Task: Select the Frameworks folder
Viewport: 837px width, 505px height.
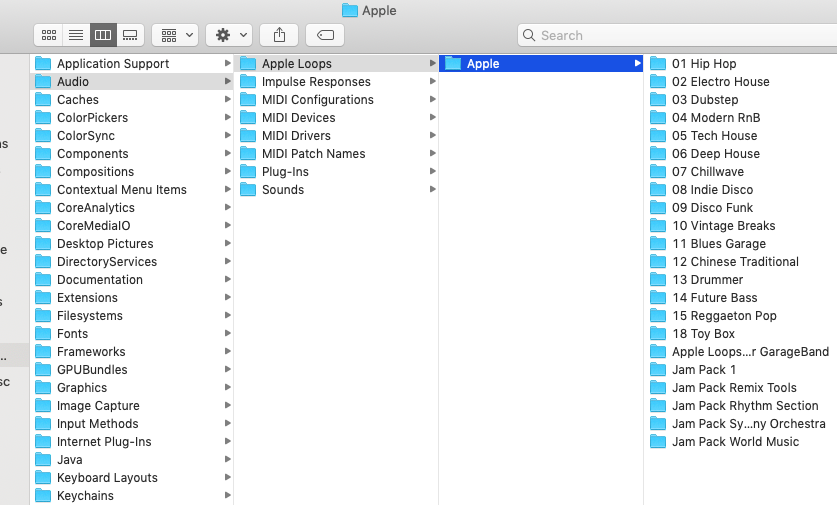Action: (132, 352)
